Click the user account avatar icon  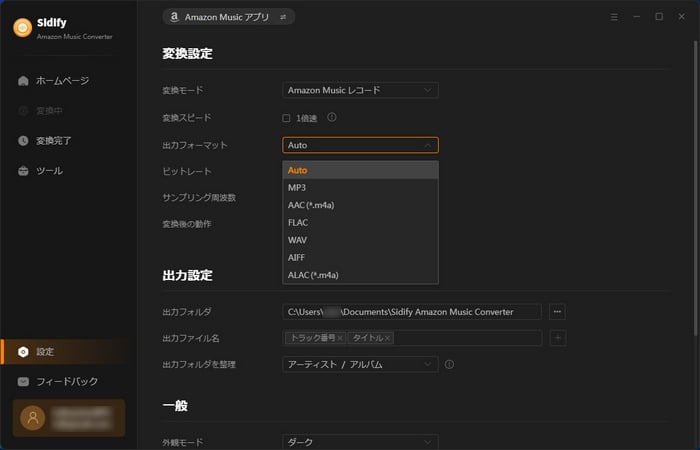(x=33, y=418)
